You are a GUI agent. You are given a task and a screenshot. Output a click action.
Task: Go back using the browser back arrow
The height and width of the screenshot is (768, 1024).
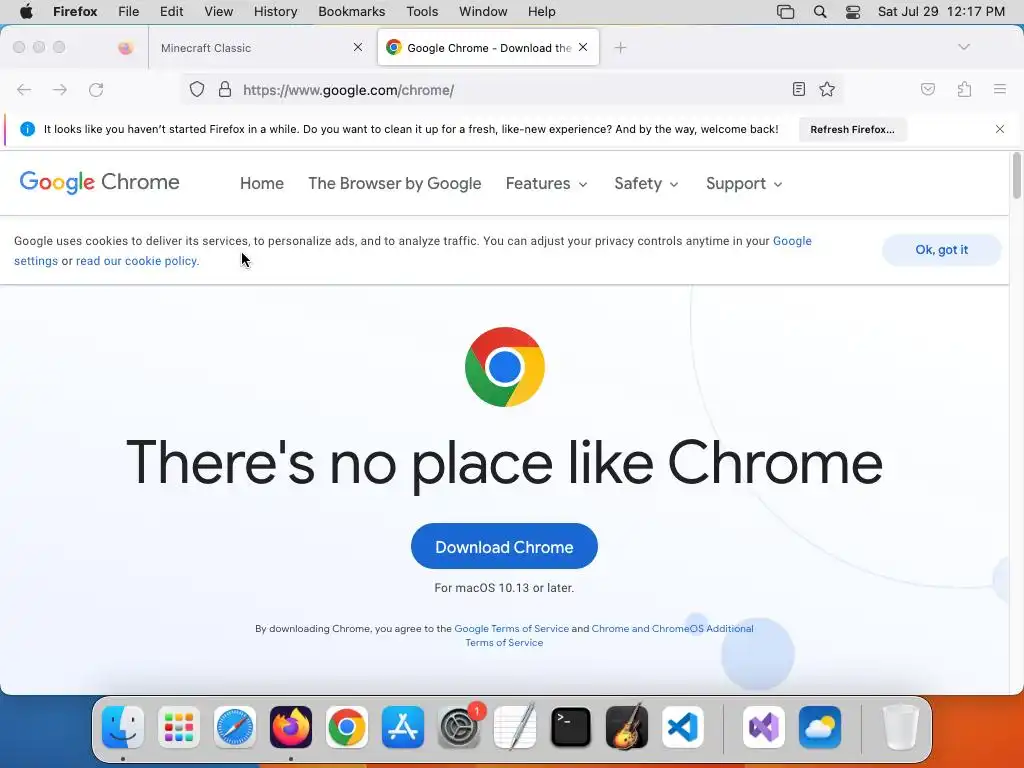click(24, 89)
